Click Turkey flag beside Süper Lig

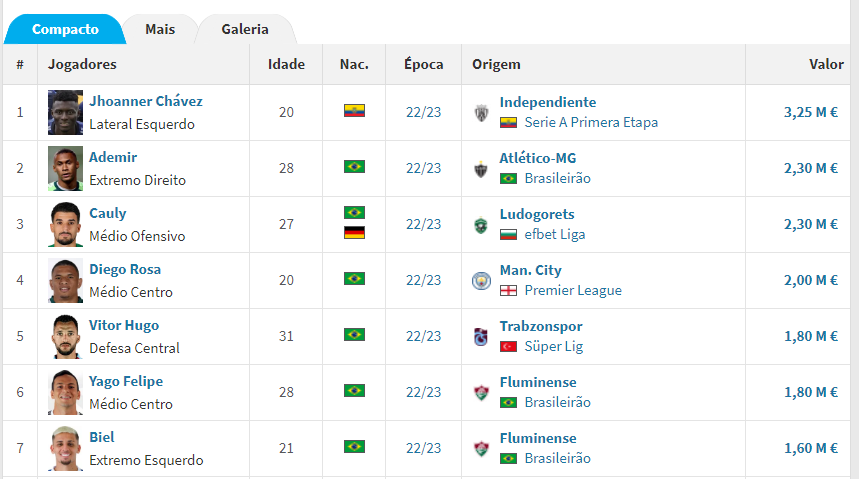508,346
